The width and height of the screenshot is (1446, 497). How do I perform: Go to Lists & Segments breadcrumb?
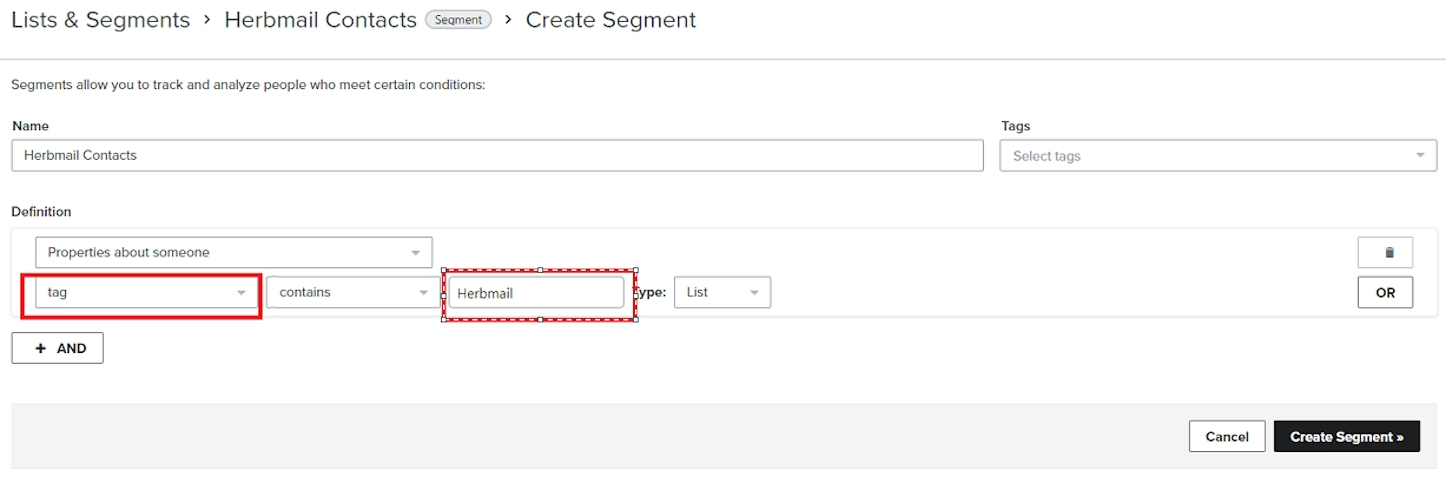(100, 20)
